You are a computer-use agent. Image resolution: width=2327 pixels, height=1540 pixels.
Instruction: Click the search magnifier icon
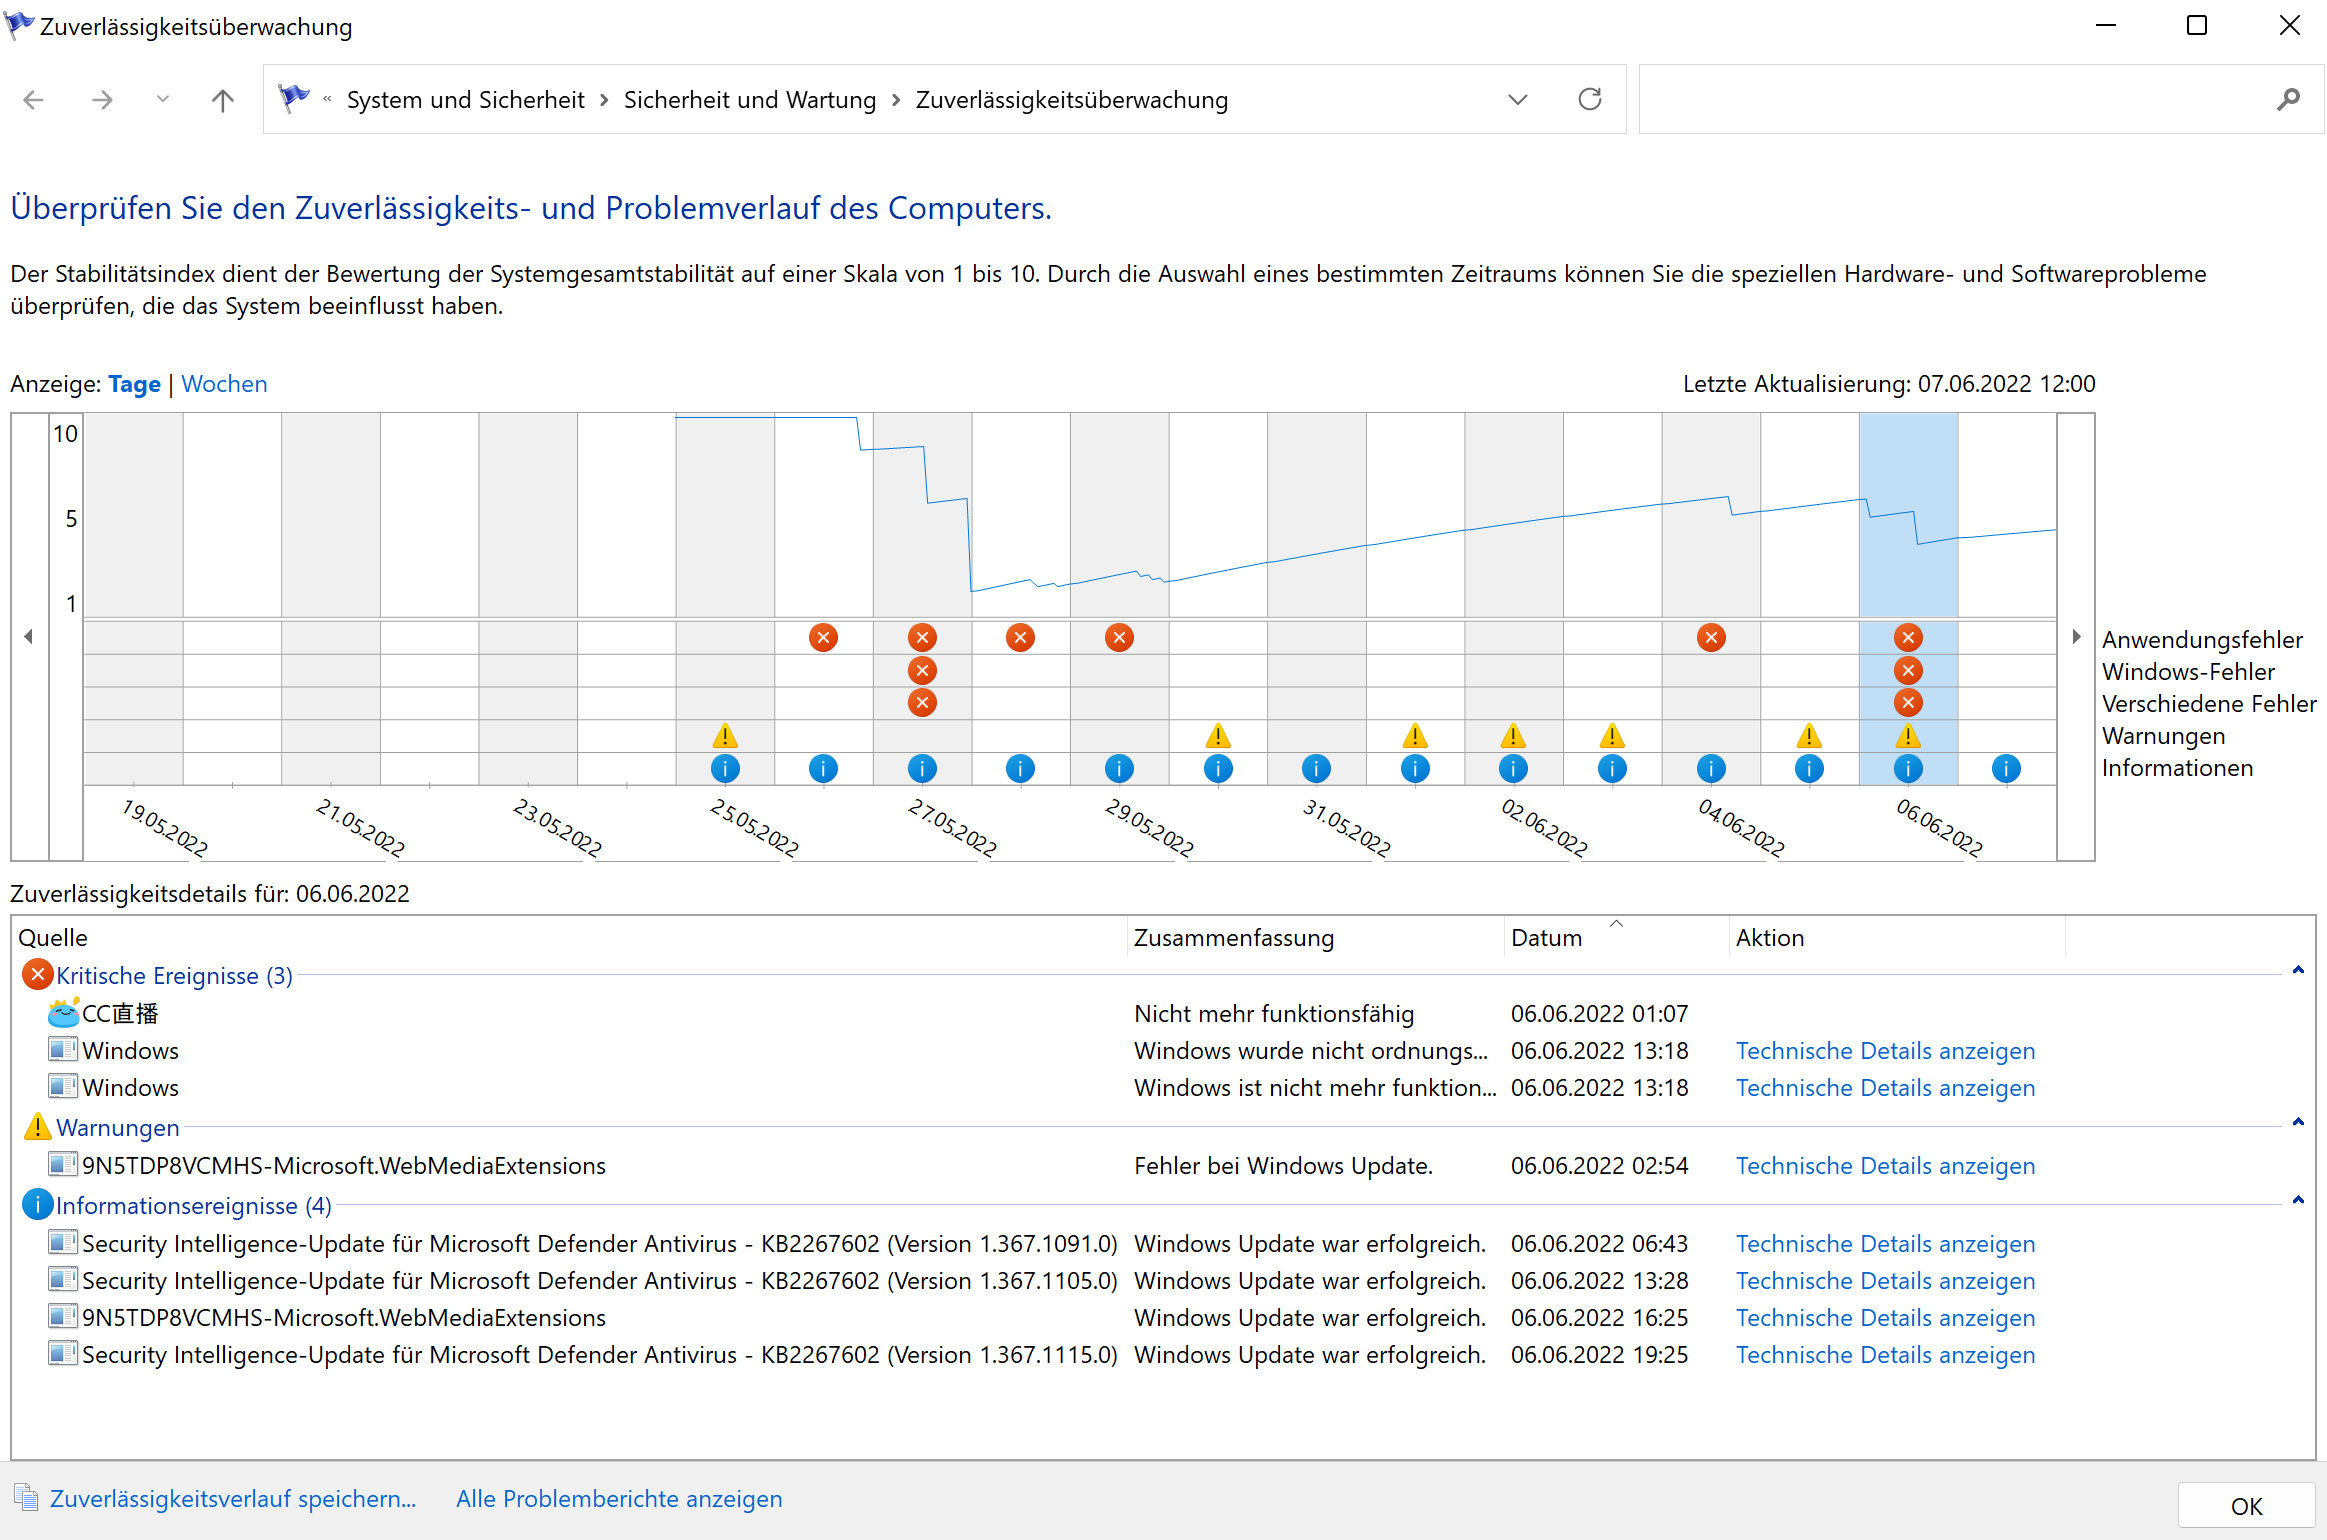click(x=2288, y=99)
